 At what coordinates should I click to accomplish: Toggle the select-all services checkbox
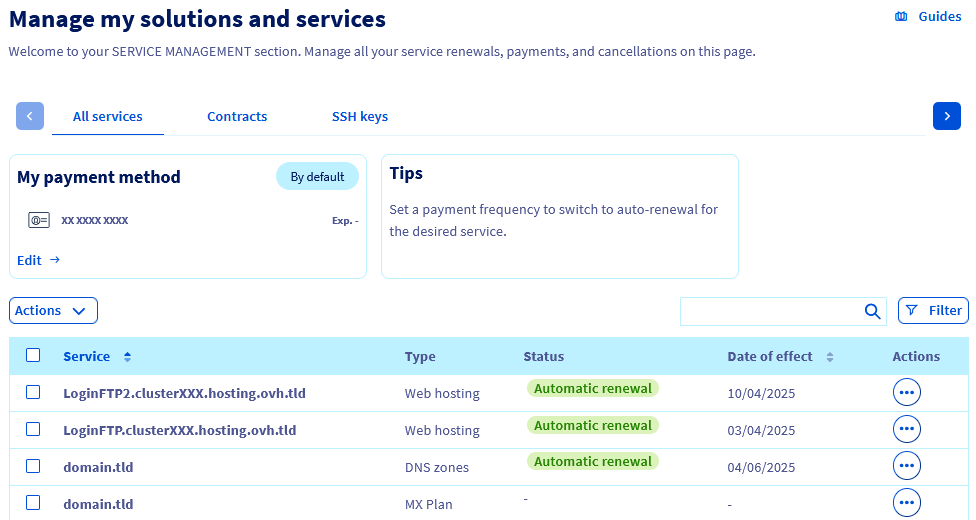pos(33,355)
